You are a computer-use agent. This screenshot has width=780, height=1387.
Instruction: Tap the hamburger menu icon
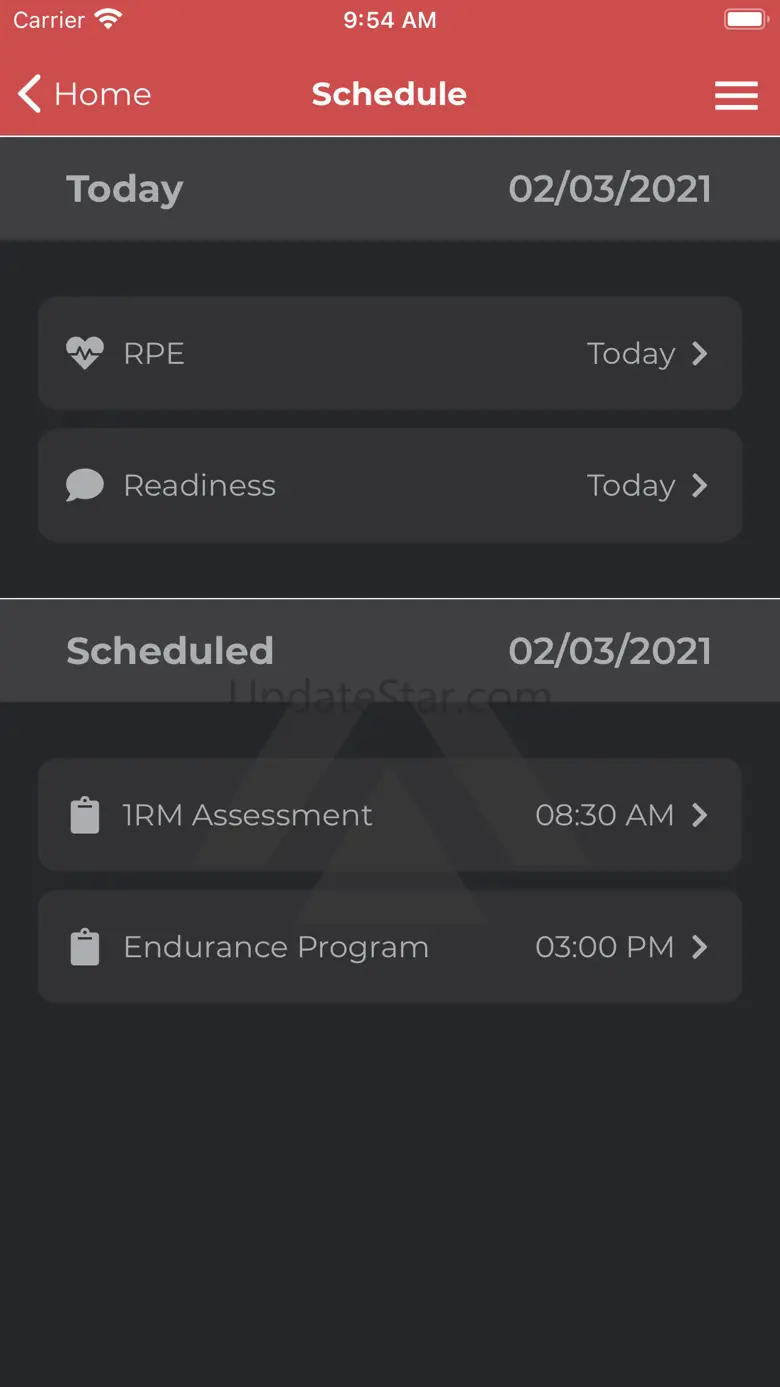[x=736, y=95]
